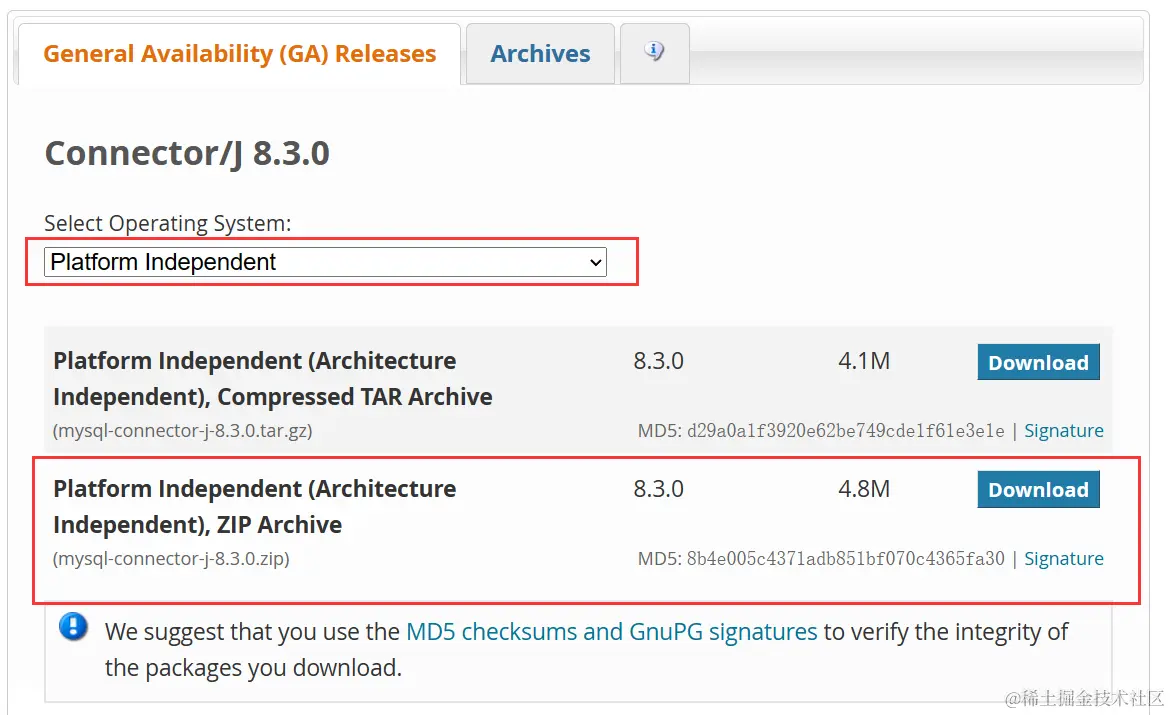Select MD5 hash d29a0a1f3920e62be749cde1f61e3e1e
Viewport: 1171px width, 715px height.
click(845, 431)
